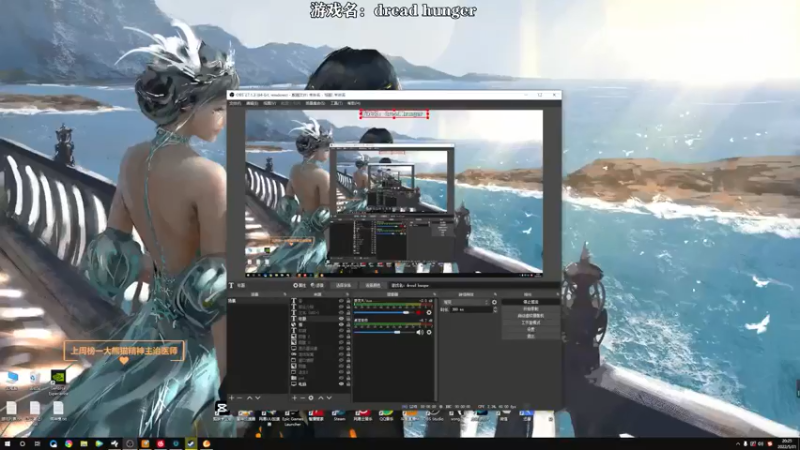Screen dimensions: 800x450
Task: Unmute the red muted microphone icon
Action: (x=418, y=312)
